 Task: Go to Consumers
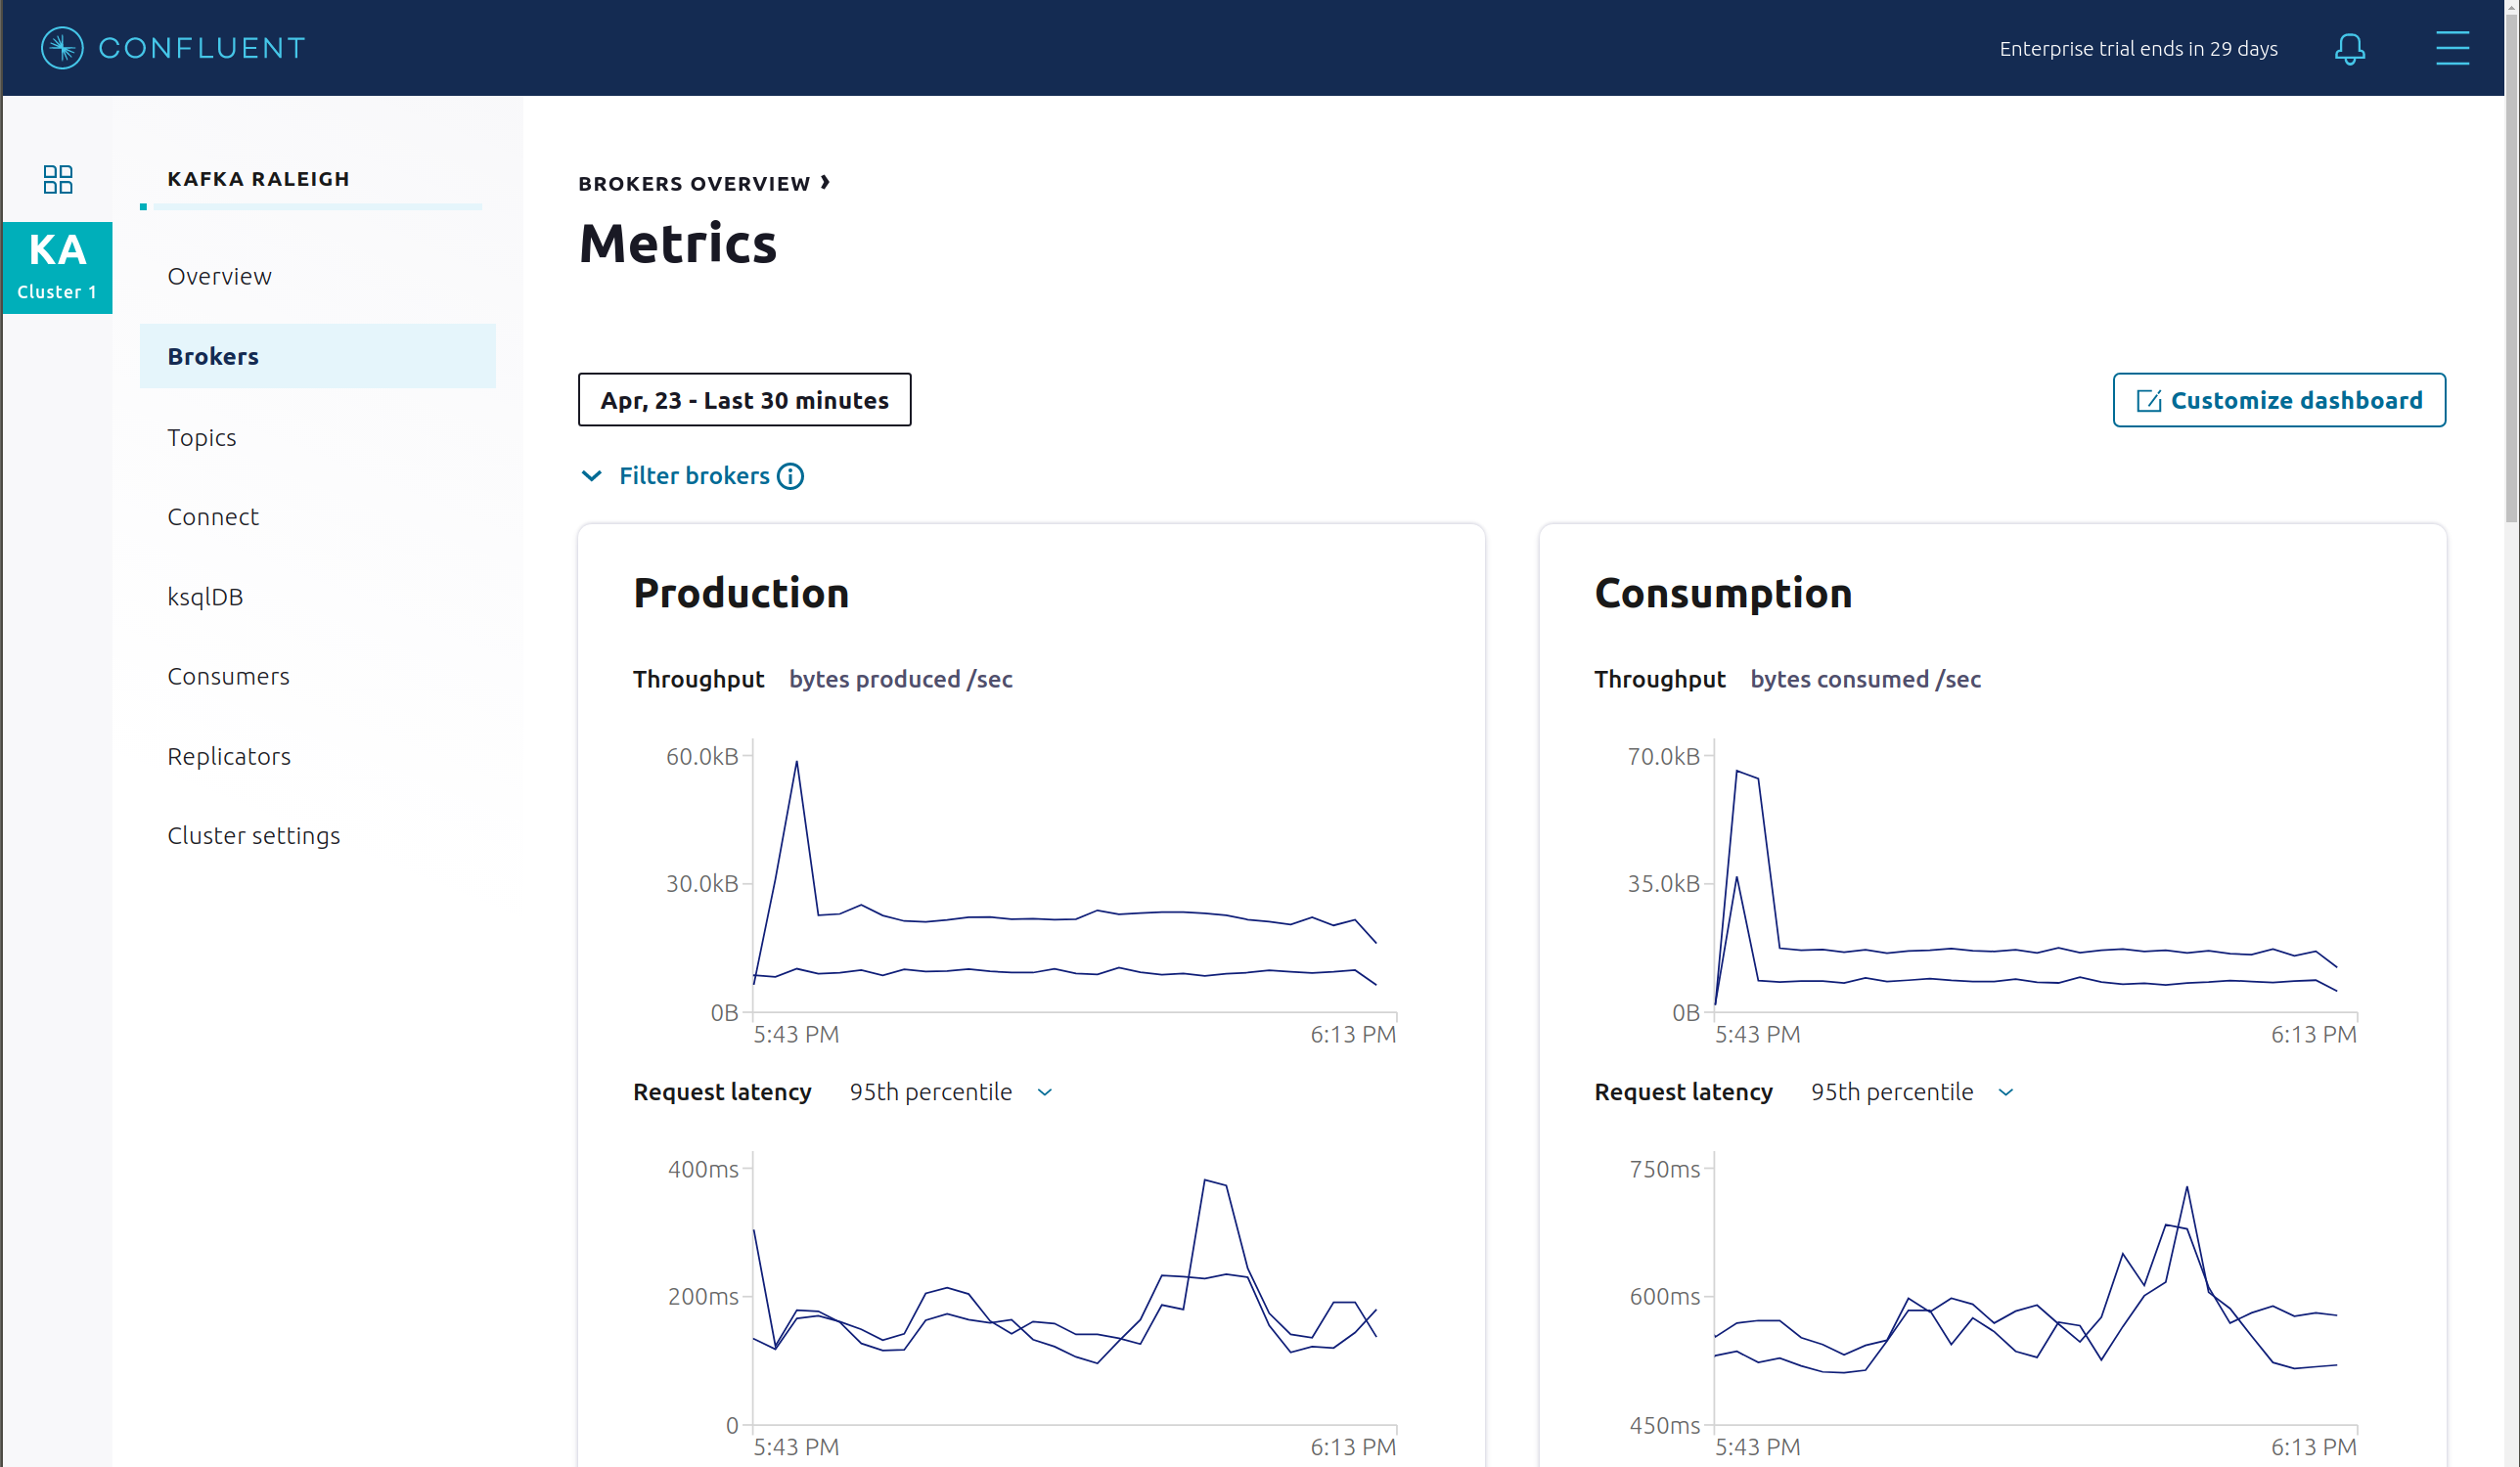coord(228,676)
